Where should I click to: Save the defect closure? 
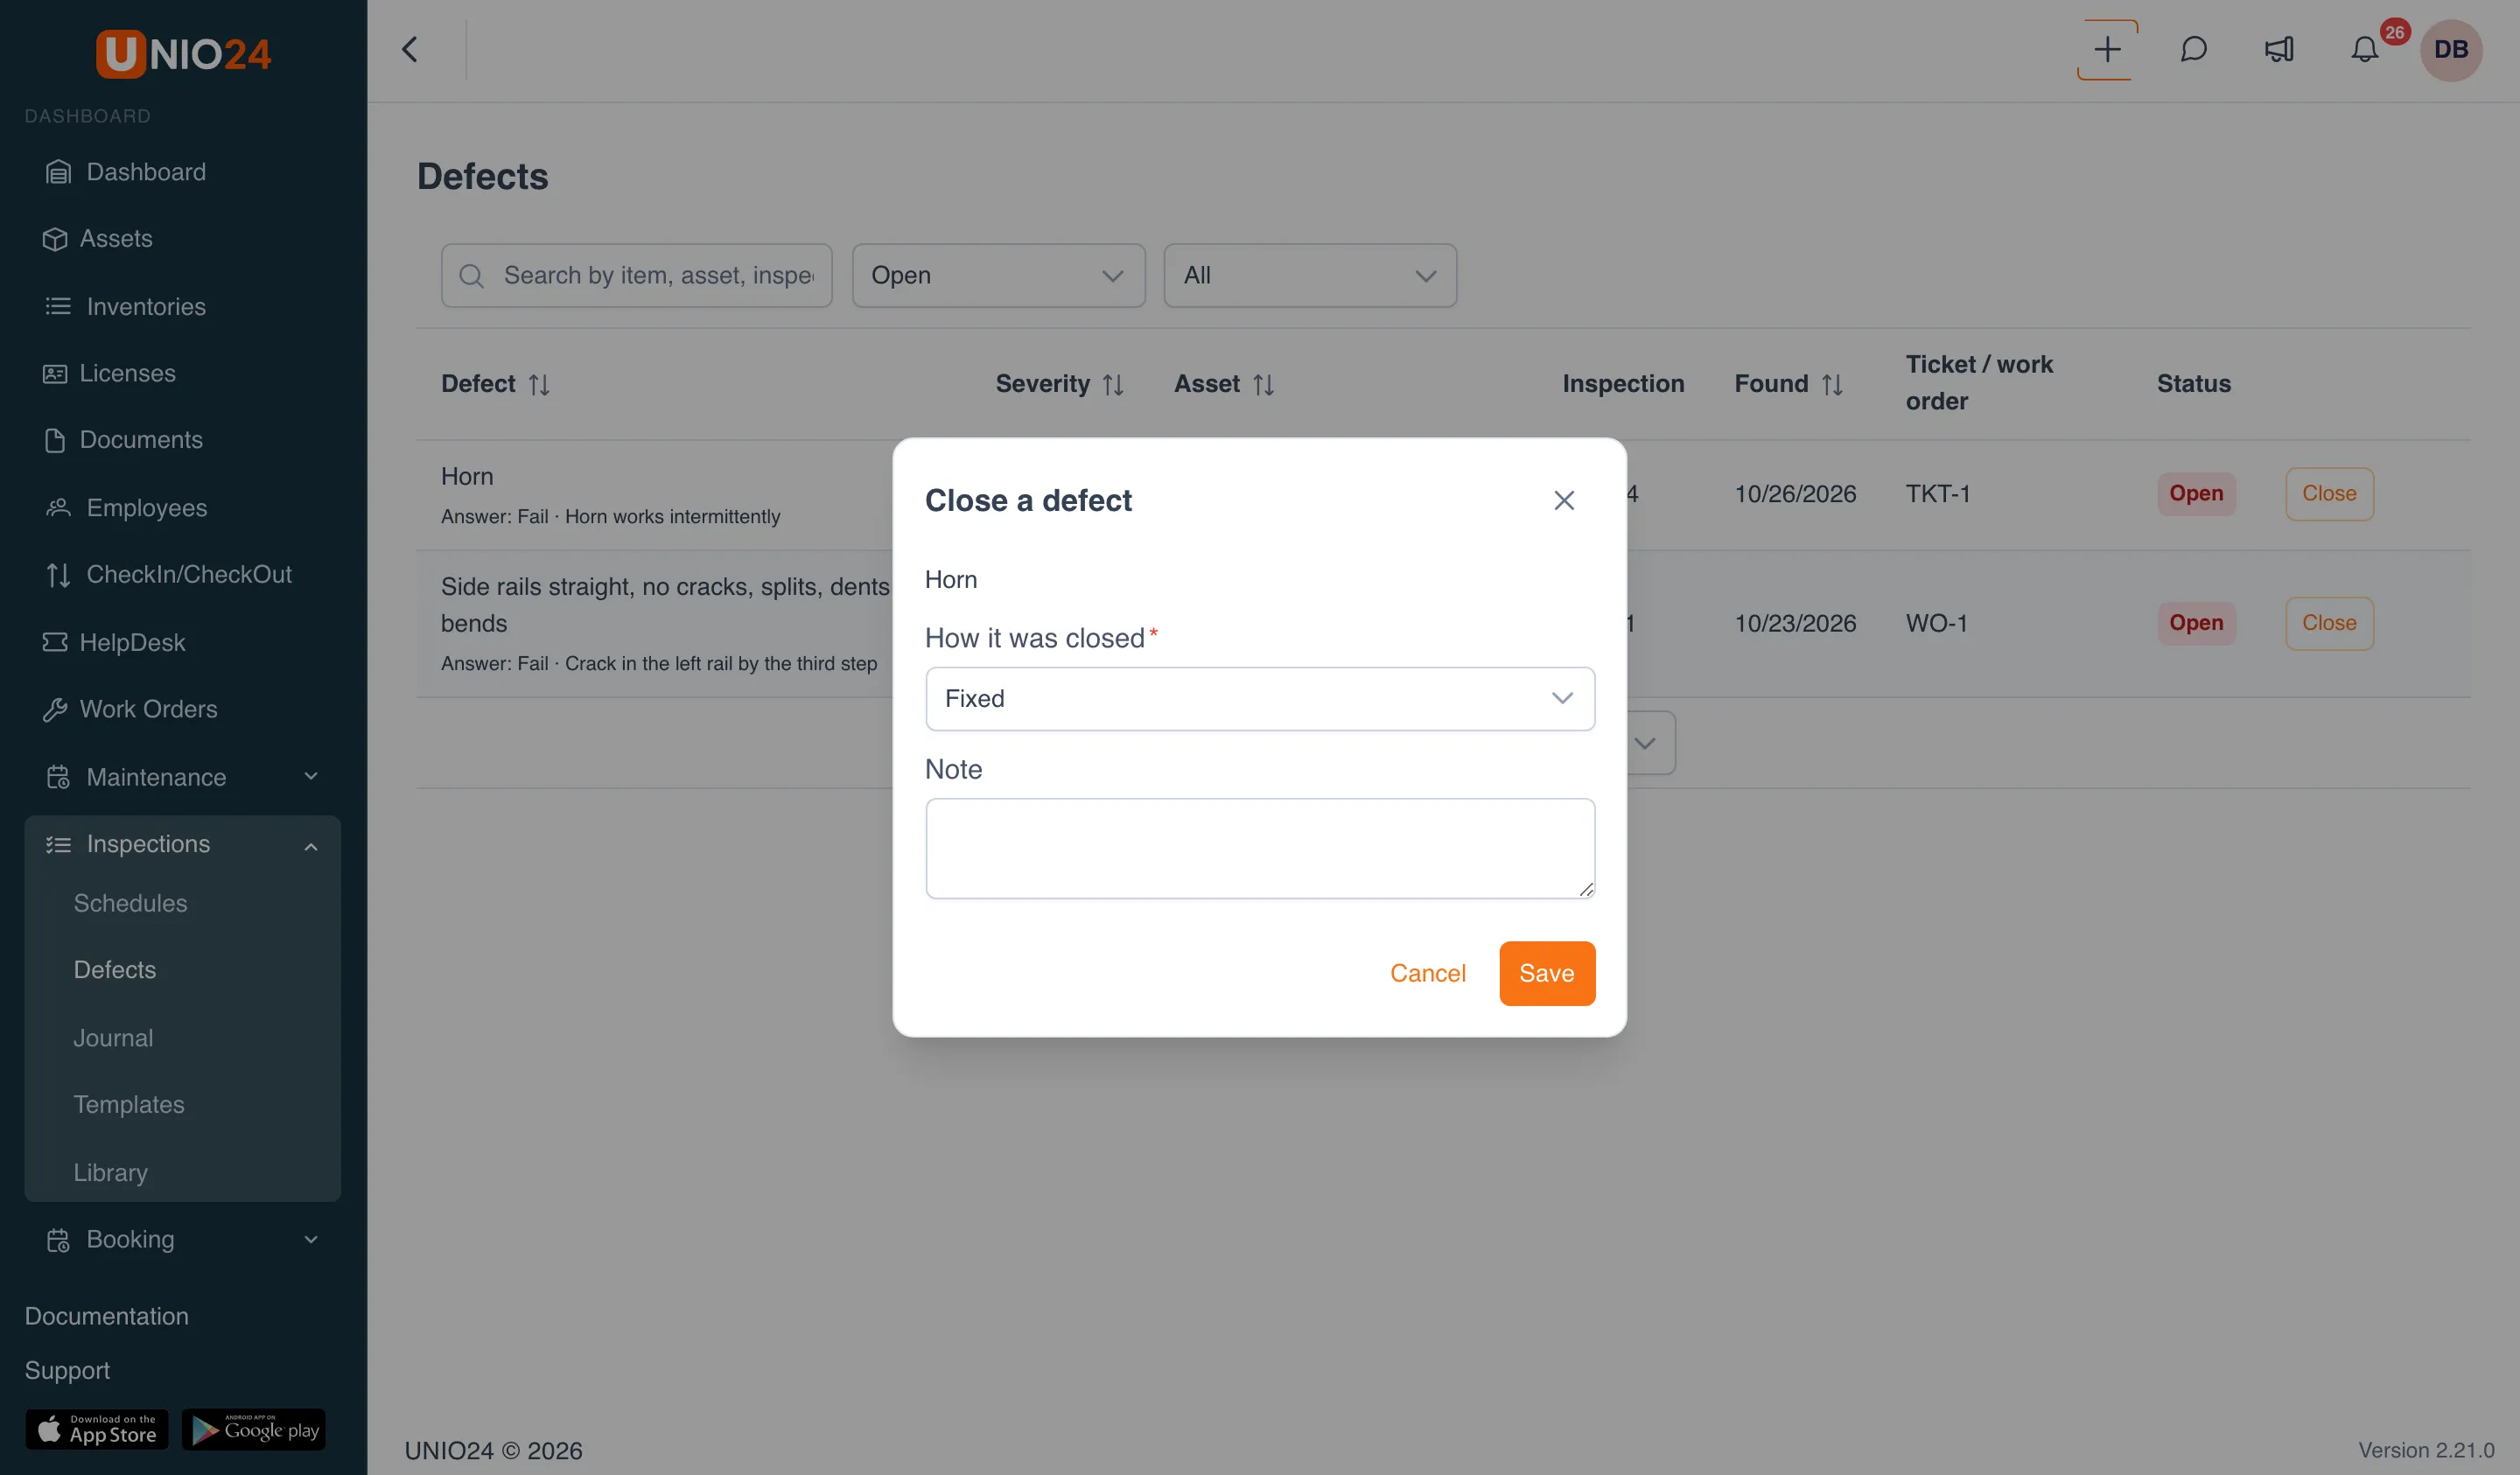pos(1546,973)
